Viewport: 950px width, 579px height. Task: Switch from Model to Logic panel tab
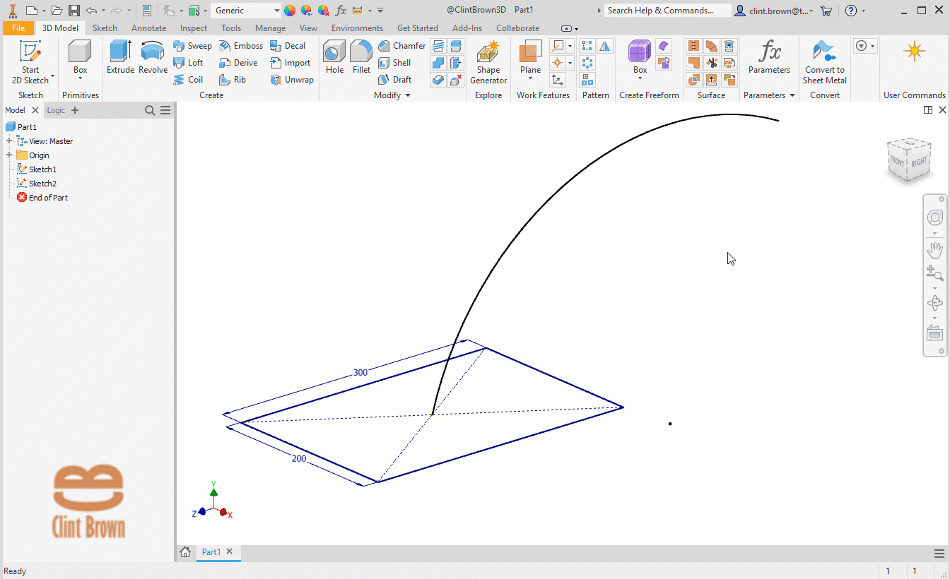[x=55, y=109]
